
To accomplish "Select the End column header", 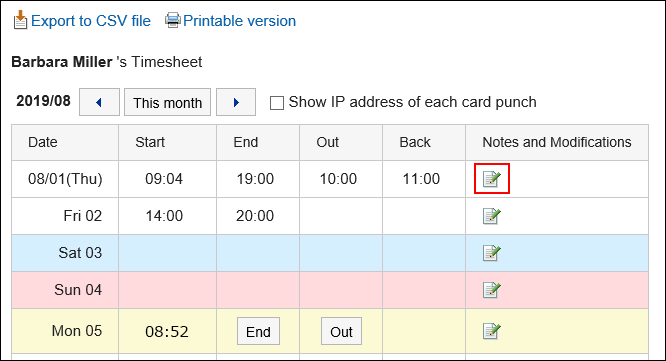I will click(x=258, y=142).
